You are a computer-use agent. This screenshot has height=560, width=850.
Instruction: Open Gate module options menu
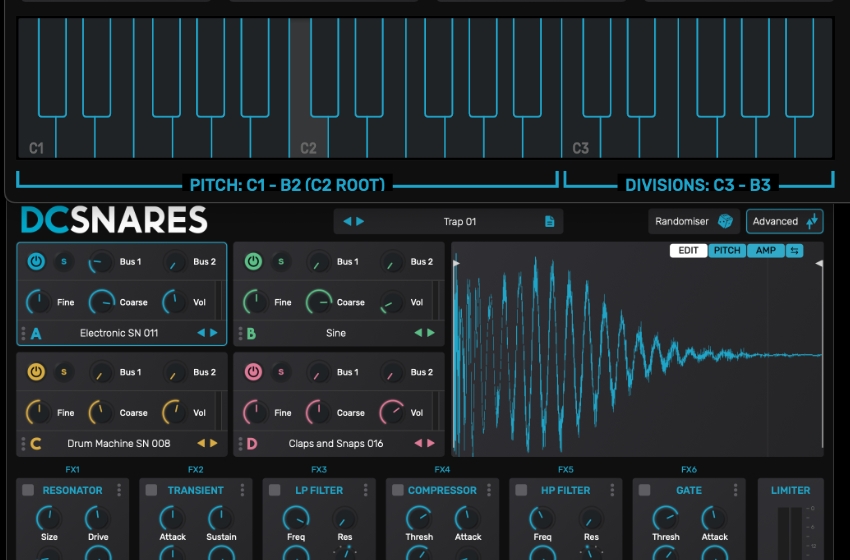tap(736, 490)
